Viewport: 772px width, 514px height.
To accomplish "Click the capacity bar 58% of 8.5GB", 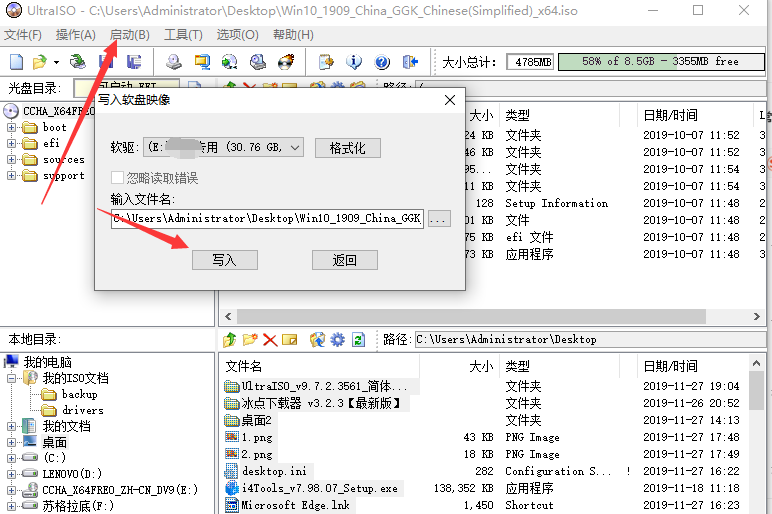I will point(661,62).
